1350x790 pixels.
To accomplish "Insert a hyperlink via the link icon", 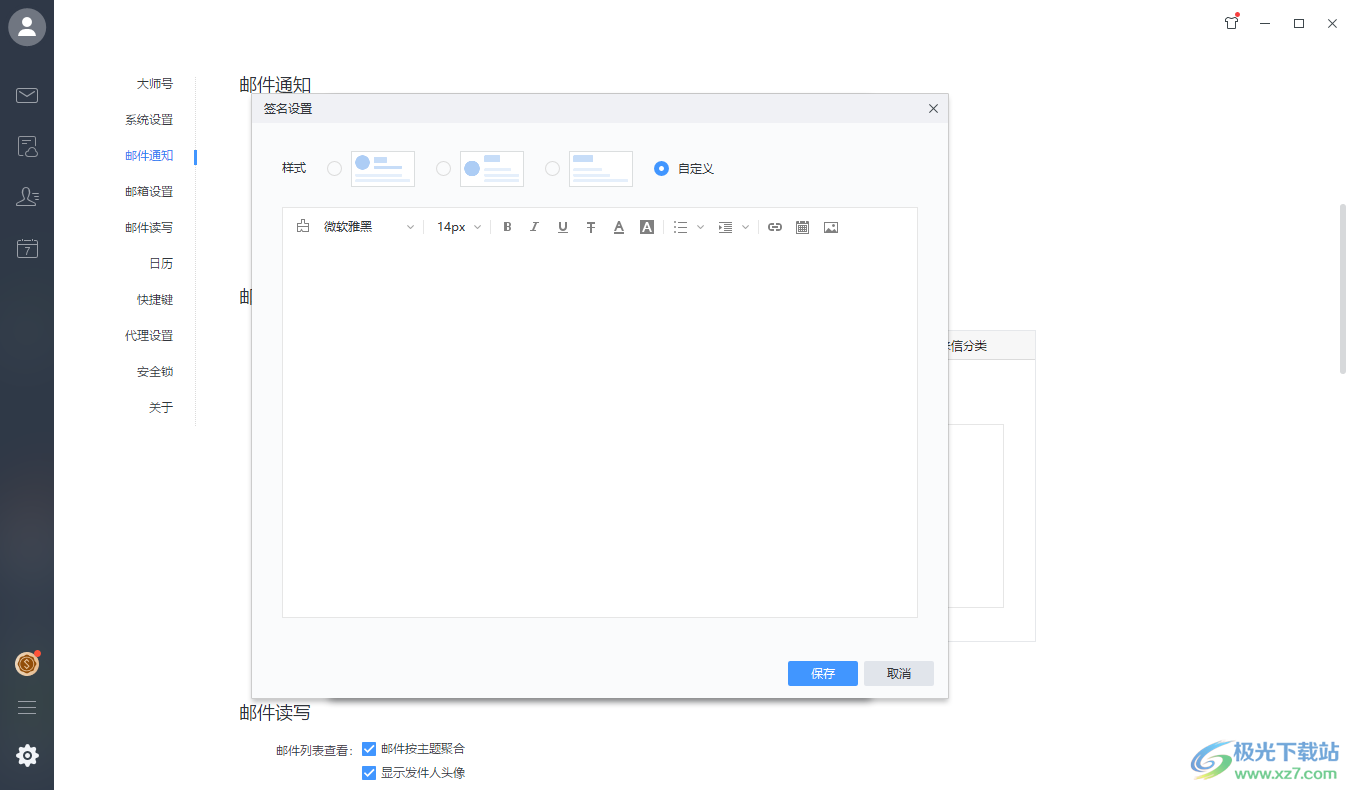I will tap(775, 227).
